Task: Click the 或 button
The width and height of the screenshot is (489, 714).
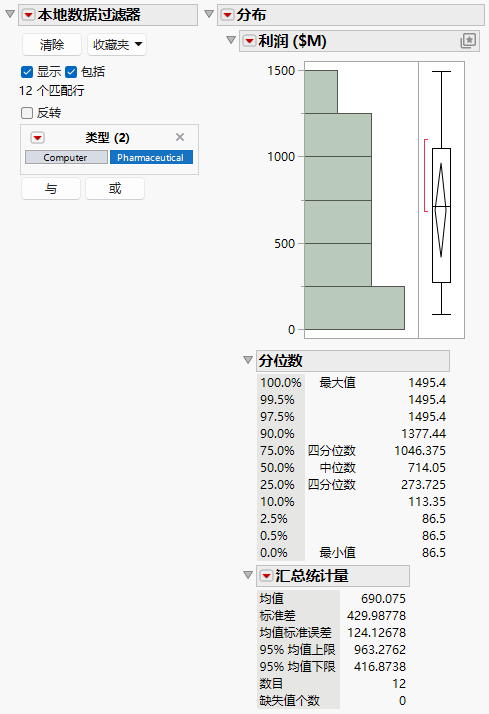Action: 115,189
